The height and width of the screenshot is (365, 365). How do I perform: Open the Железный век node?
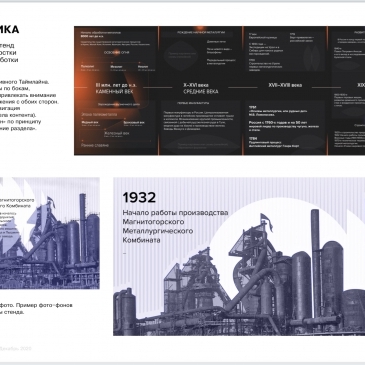coord(116,133)
